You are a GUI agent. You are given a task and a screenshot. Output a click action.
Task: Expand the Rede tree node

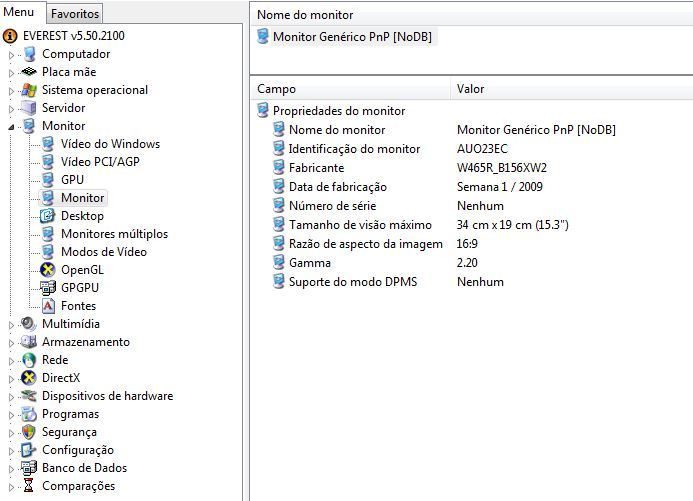pos(11,361)
